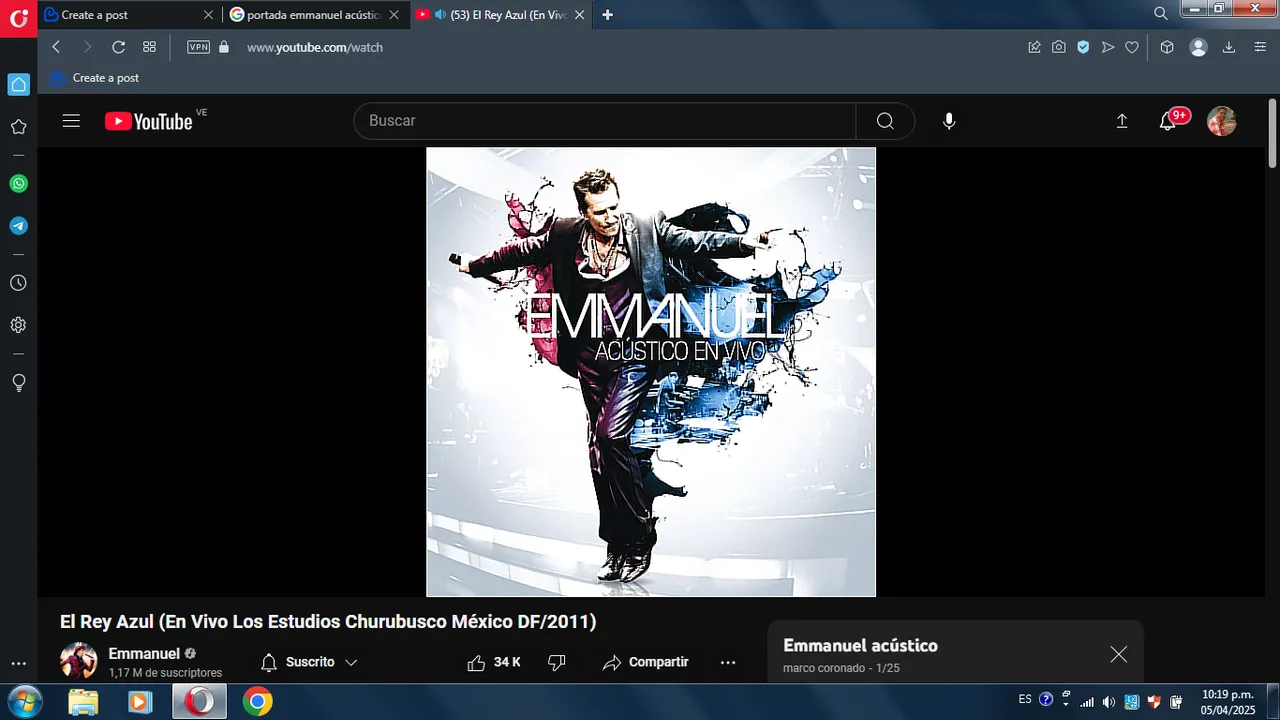Viewport: 1280px width, 720px height.
Task: Open video more actions three dots
Action: (x=728, y=662)
